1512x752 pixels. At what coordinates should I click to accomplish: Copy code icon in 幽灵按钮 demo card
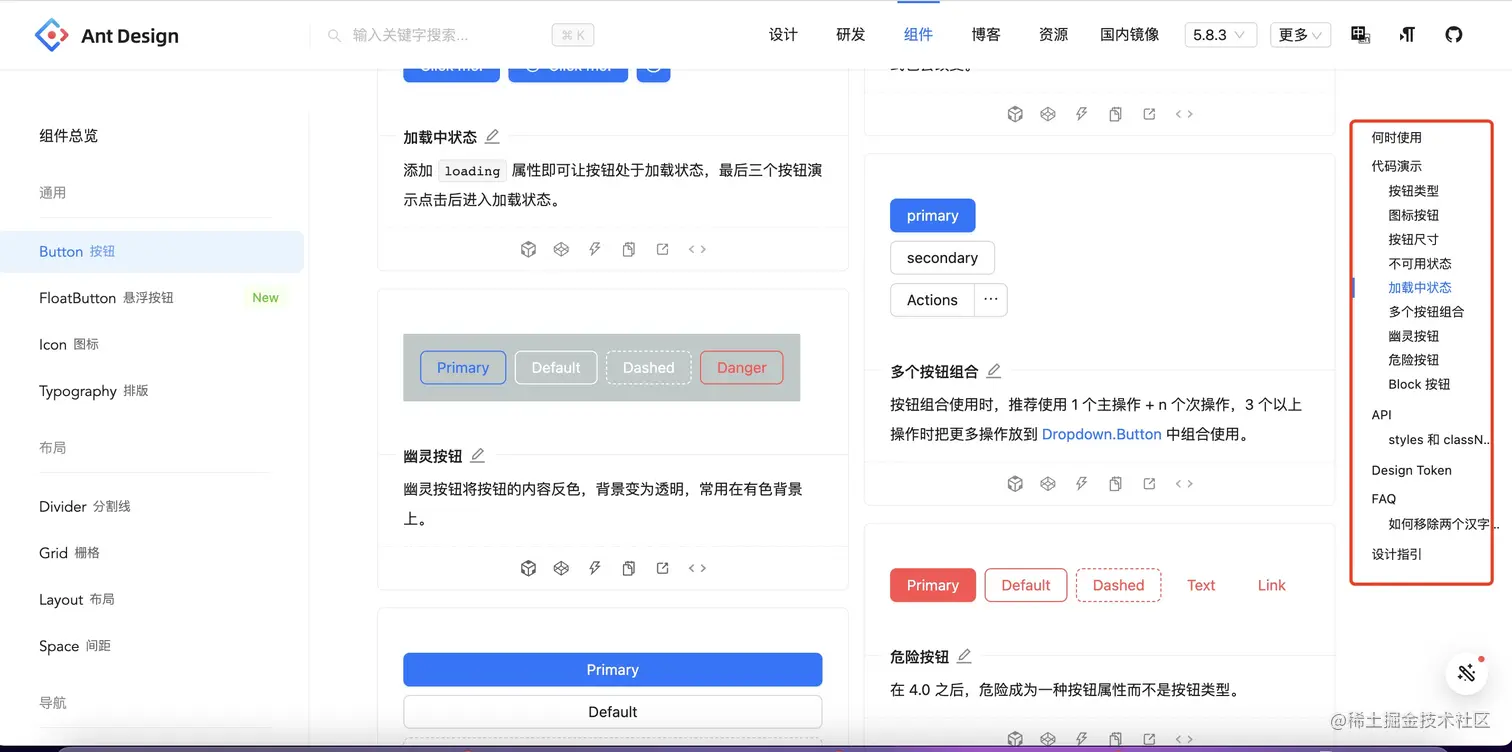click(x=629, y=568)
